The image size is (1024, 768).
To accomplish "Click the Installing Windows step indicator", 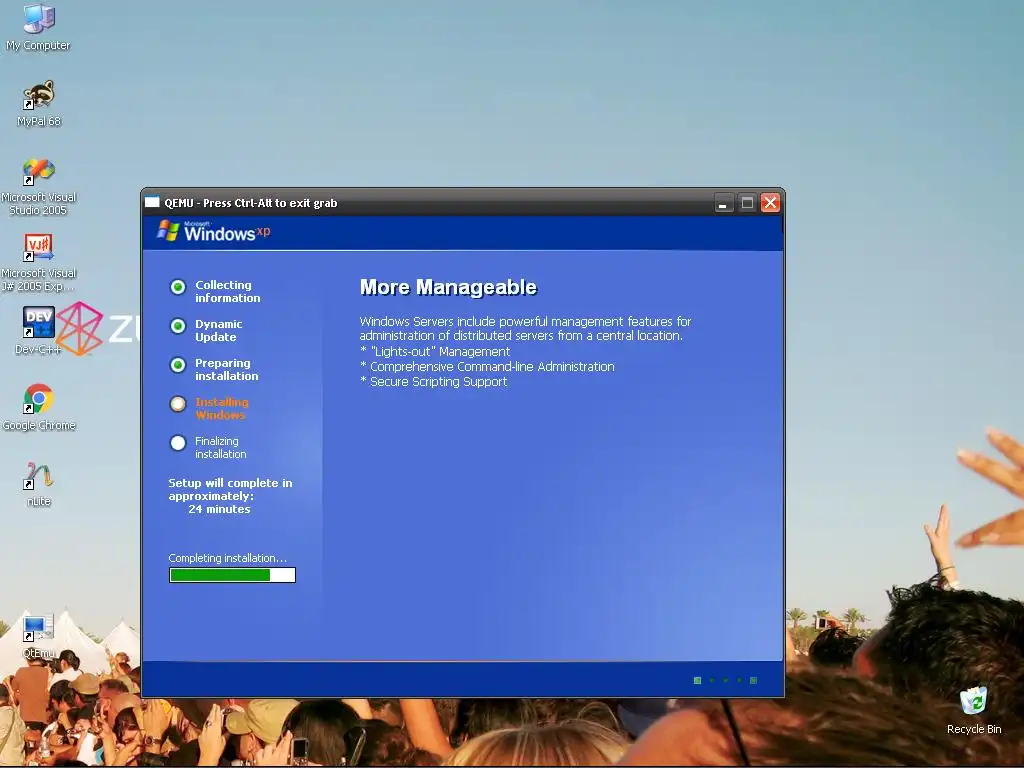I will 178,404.
